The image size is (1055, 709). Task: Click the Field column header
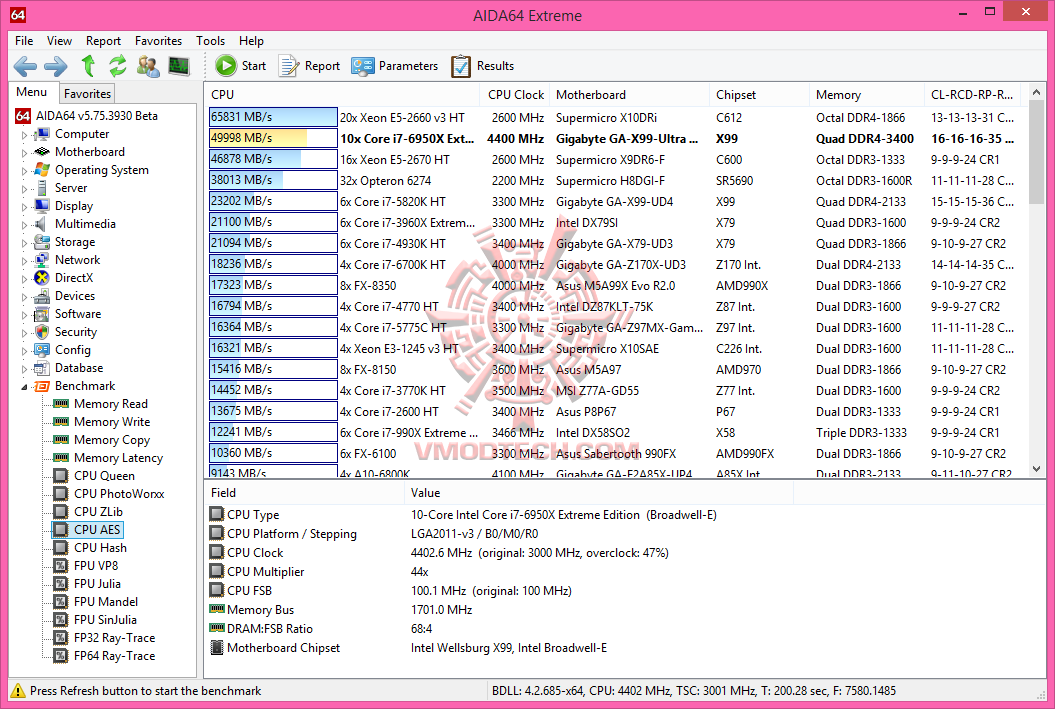[304, 493]
